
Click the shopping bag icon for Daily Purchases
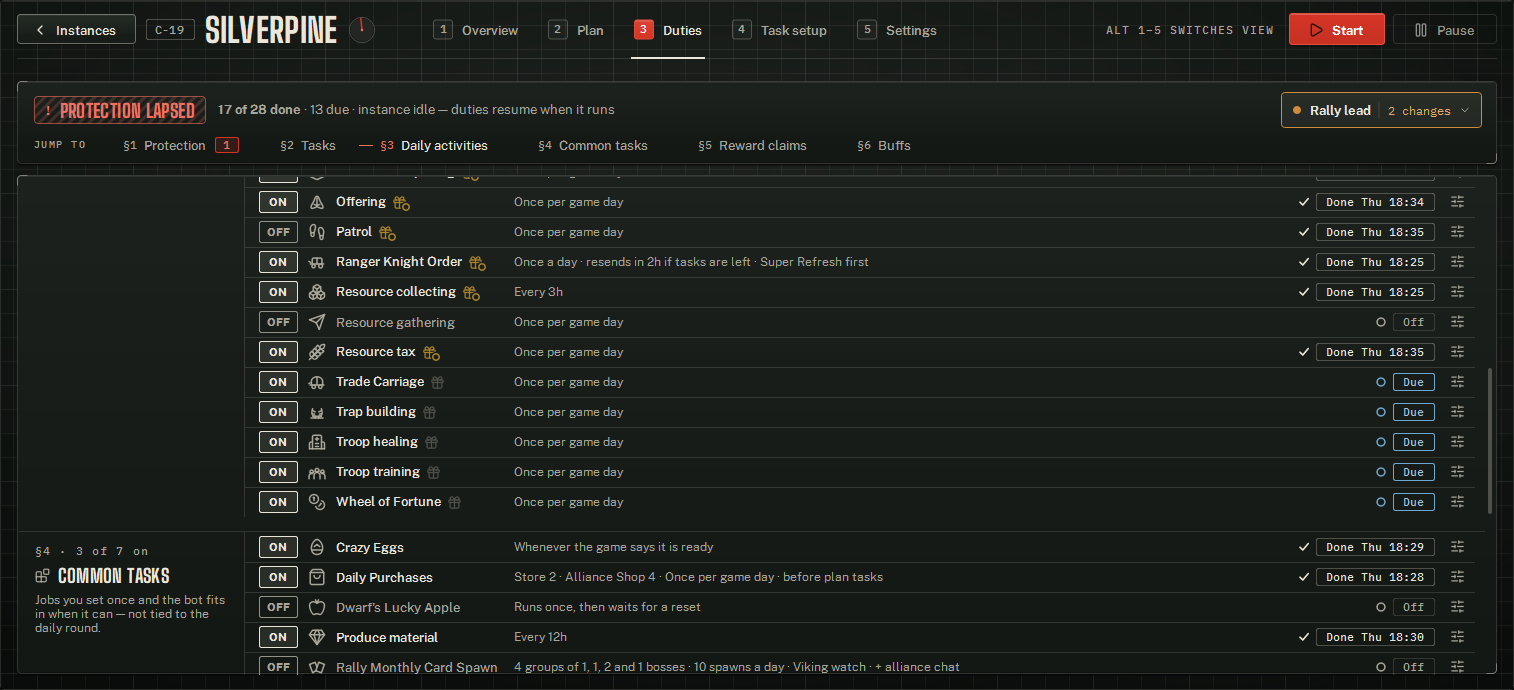tap(317, 577)
